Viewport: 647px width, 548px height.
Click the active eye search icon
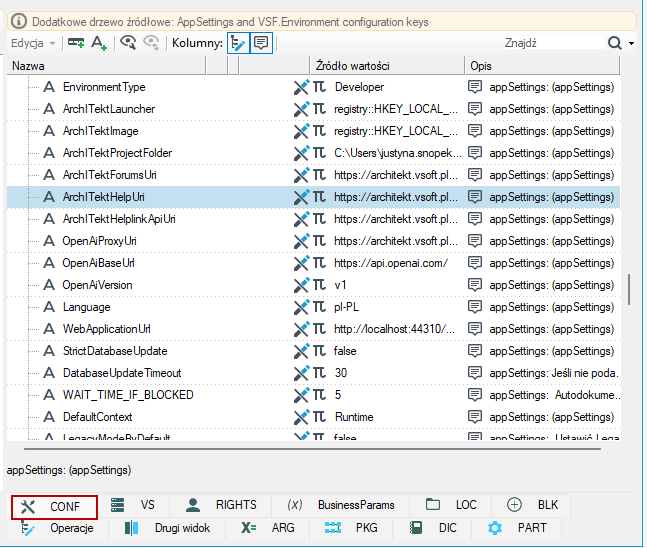pos(128,43)
